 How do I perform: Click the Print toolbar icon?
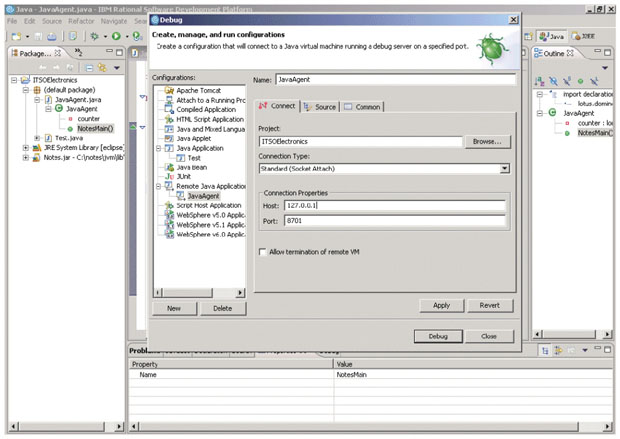[52, 36]
